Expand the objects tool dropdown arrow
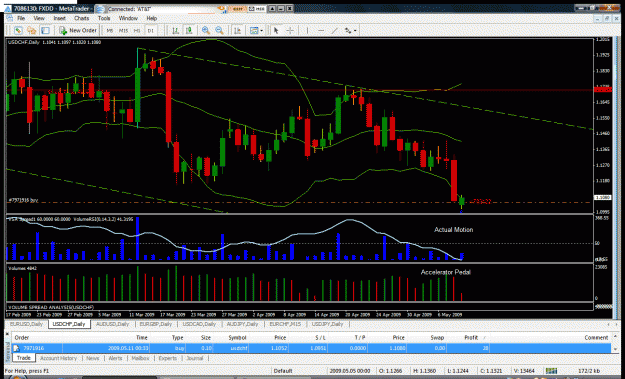This screenshot has height=379, width=625. (x=355, y=30)
